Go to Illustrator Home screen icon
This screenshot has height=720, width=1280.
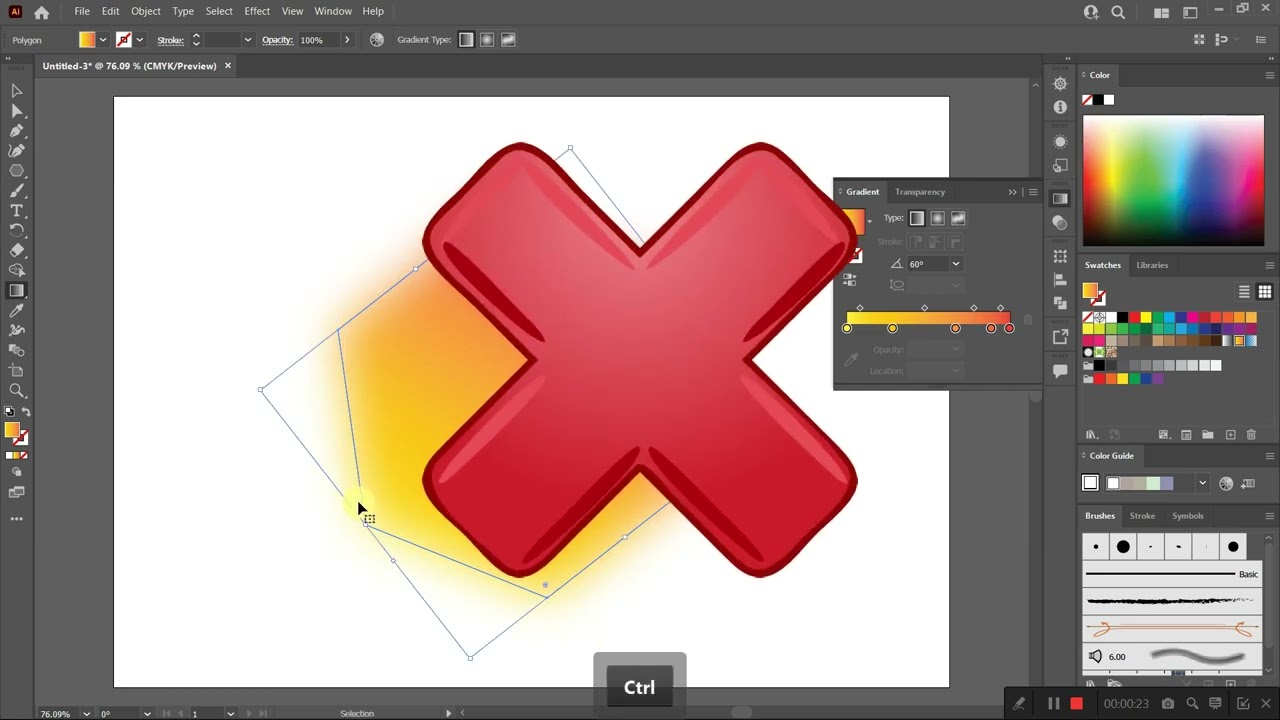[x=41, y=12]
